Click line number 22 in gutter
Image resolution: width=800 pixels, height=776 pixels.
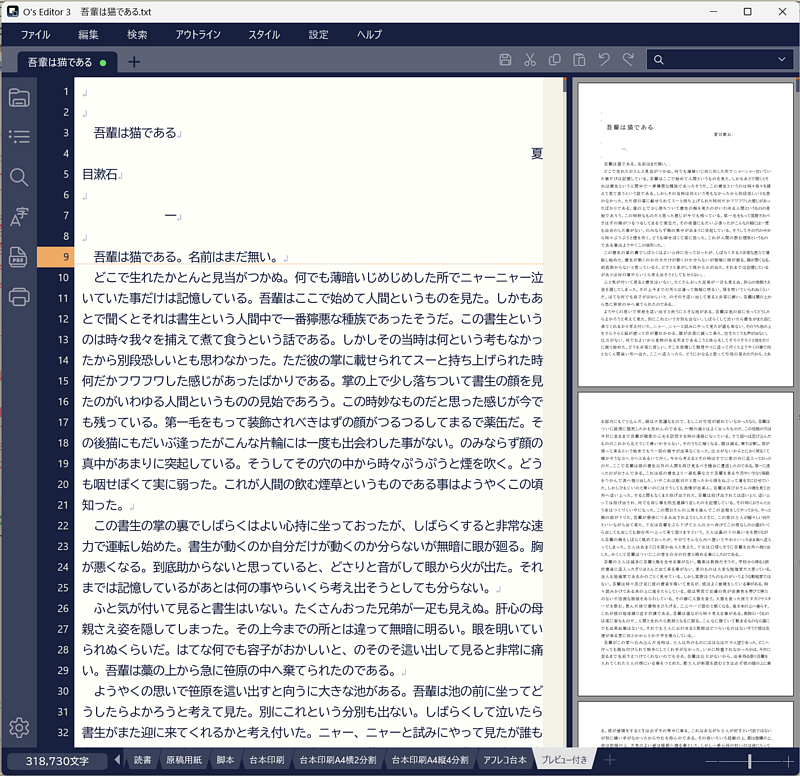pyautogui.click(x=63, y=525)
